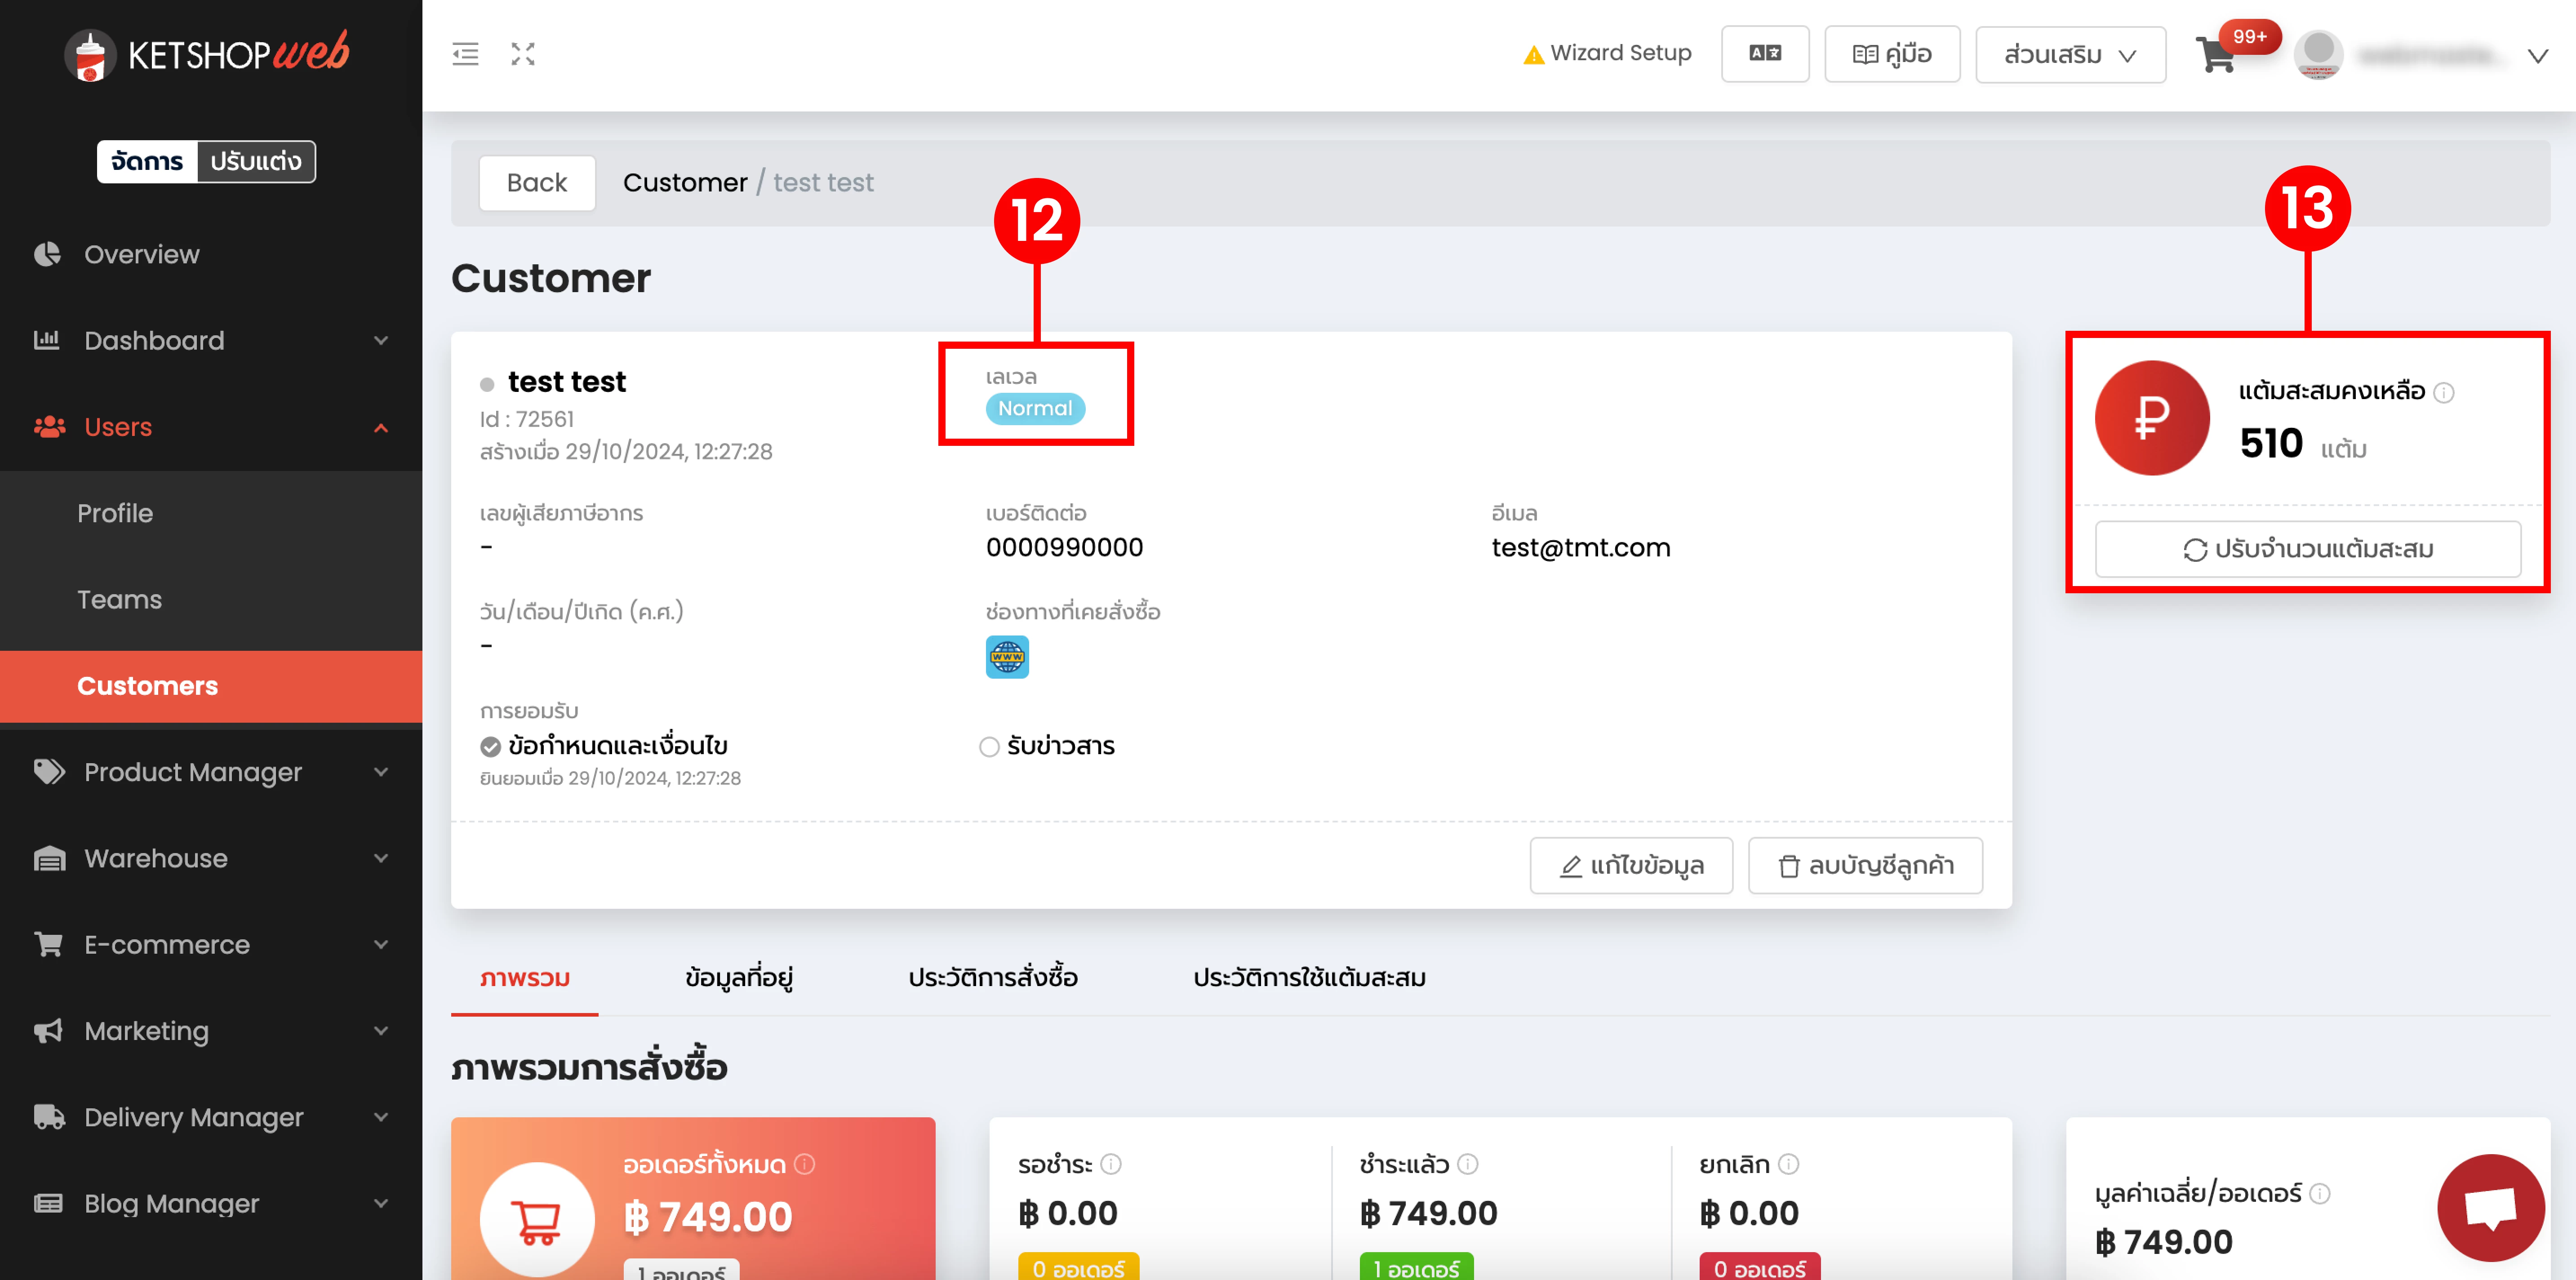Click the ลบบัญชีลูกค้า delete button
The width and height of the screenshot is (2576, 1280).
(1865, 865)
